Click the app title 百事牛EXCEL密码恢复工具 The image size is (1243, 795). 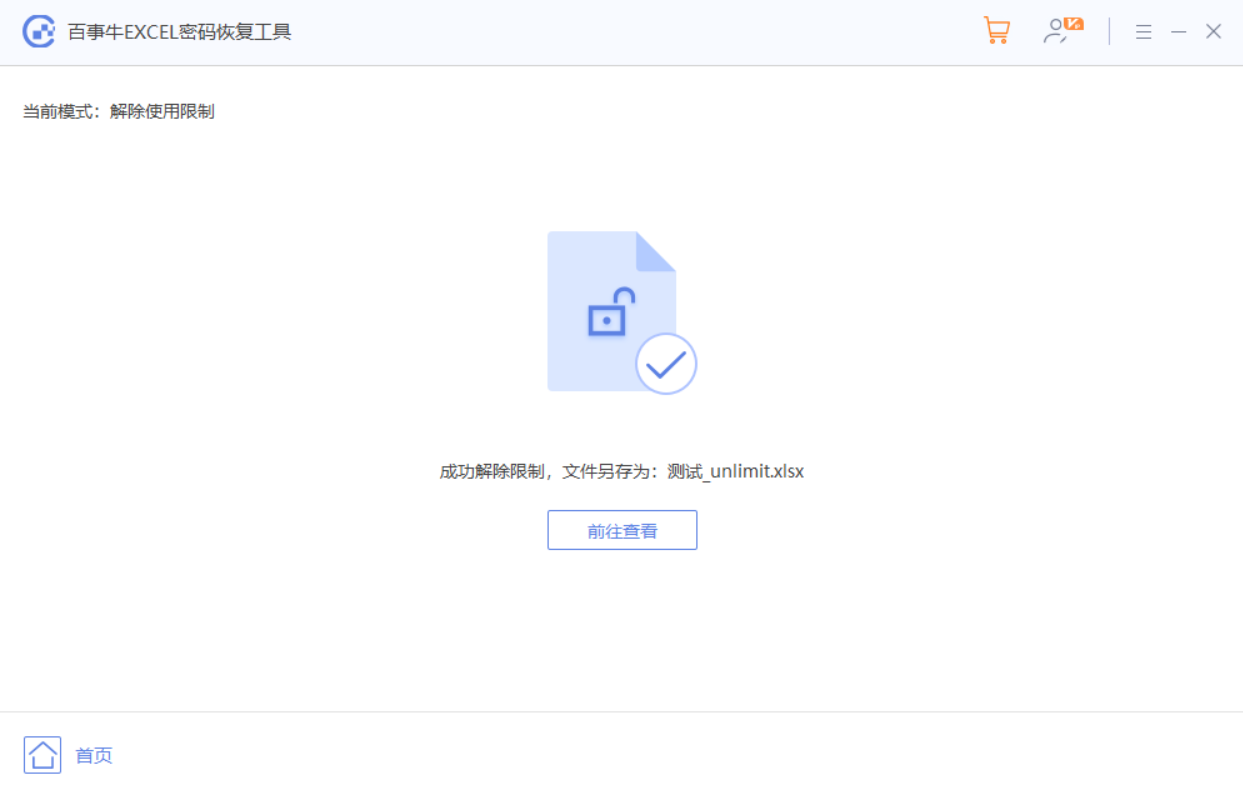(x=179, y=32)
